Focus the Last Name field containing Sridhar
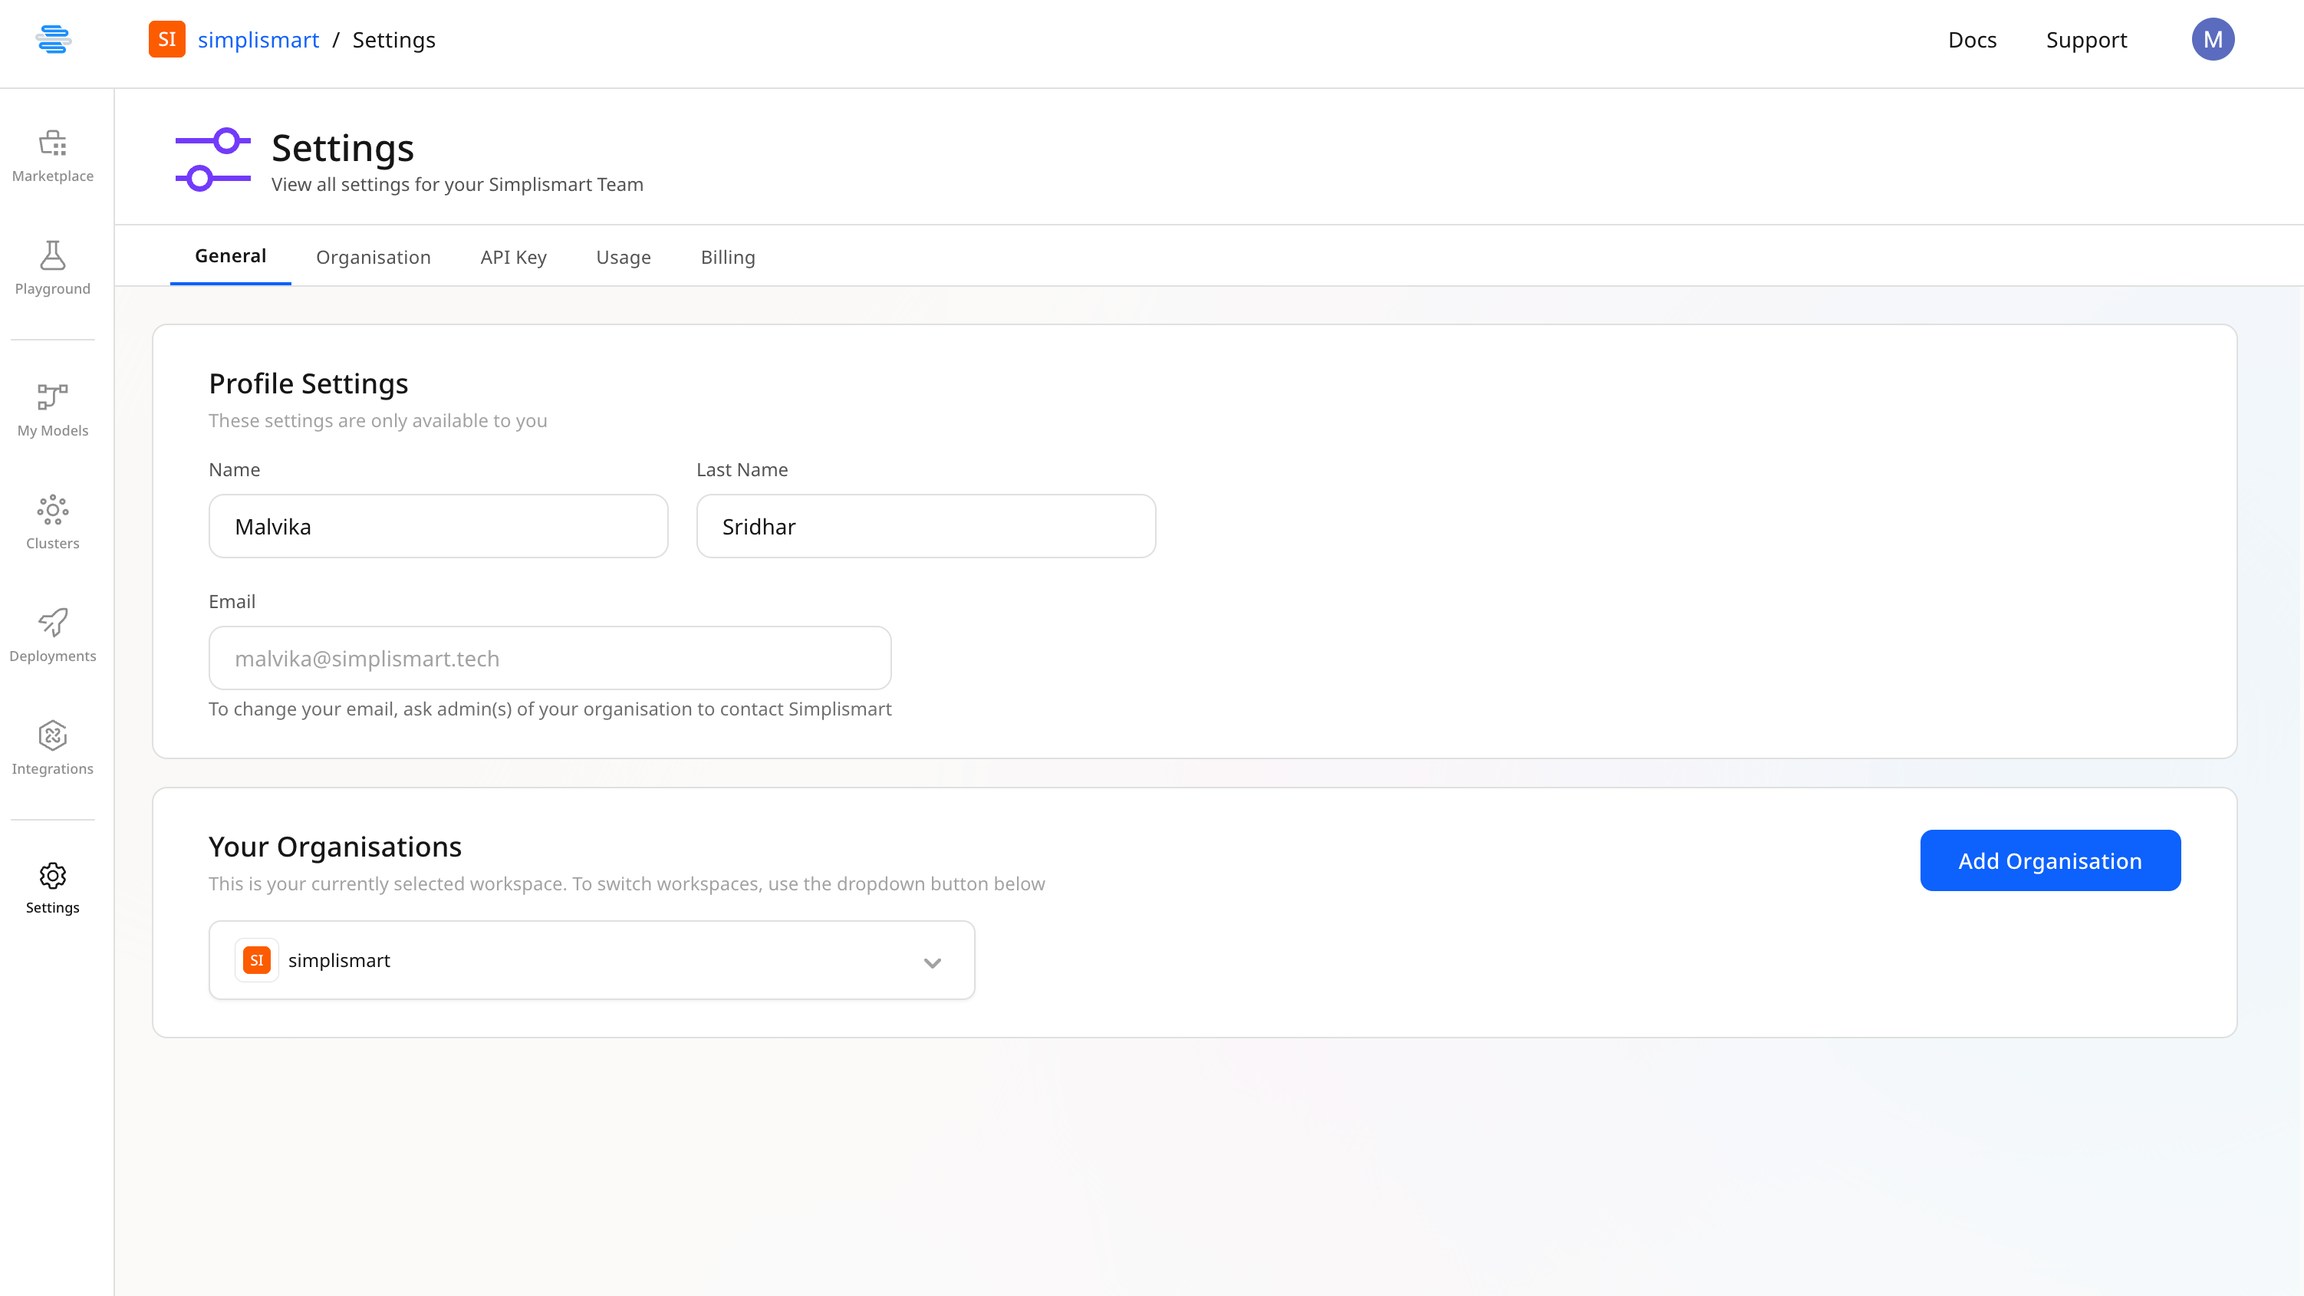The image size is (2304, 1296). [x=926, y=526]
